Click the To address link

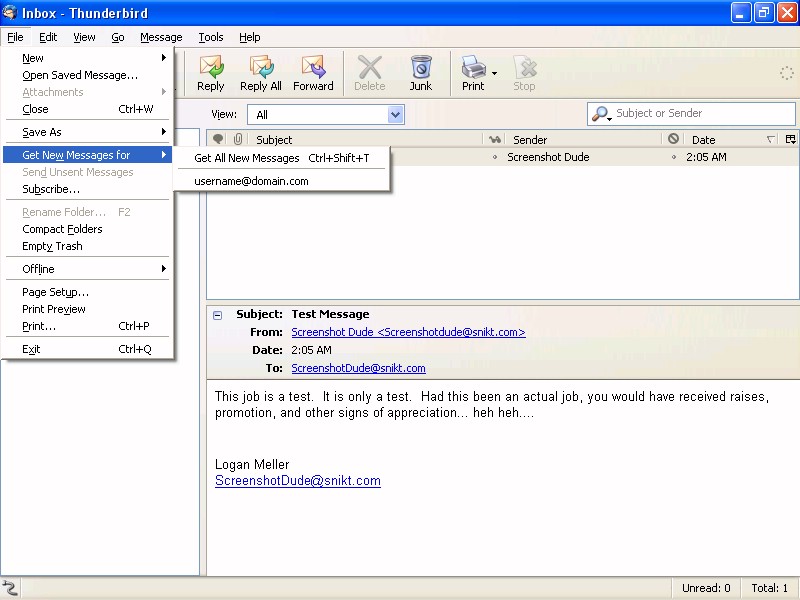(358, 368)
